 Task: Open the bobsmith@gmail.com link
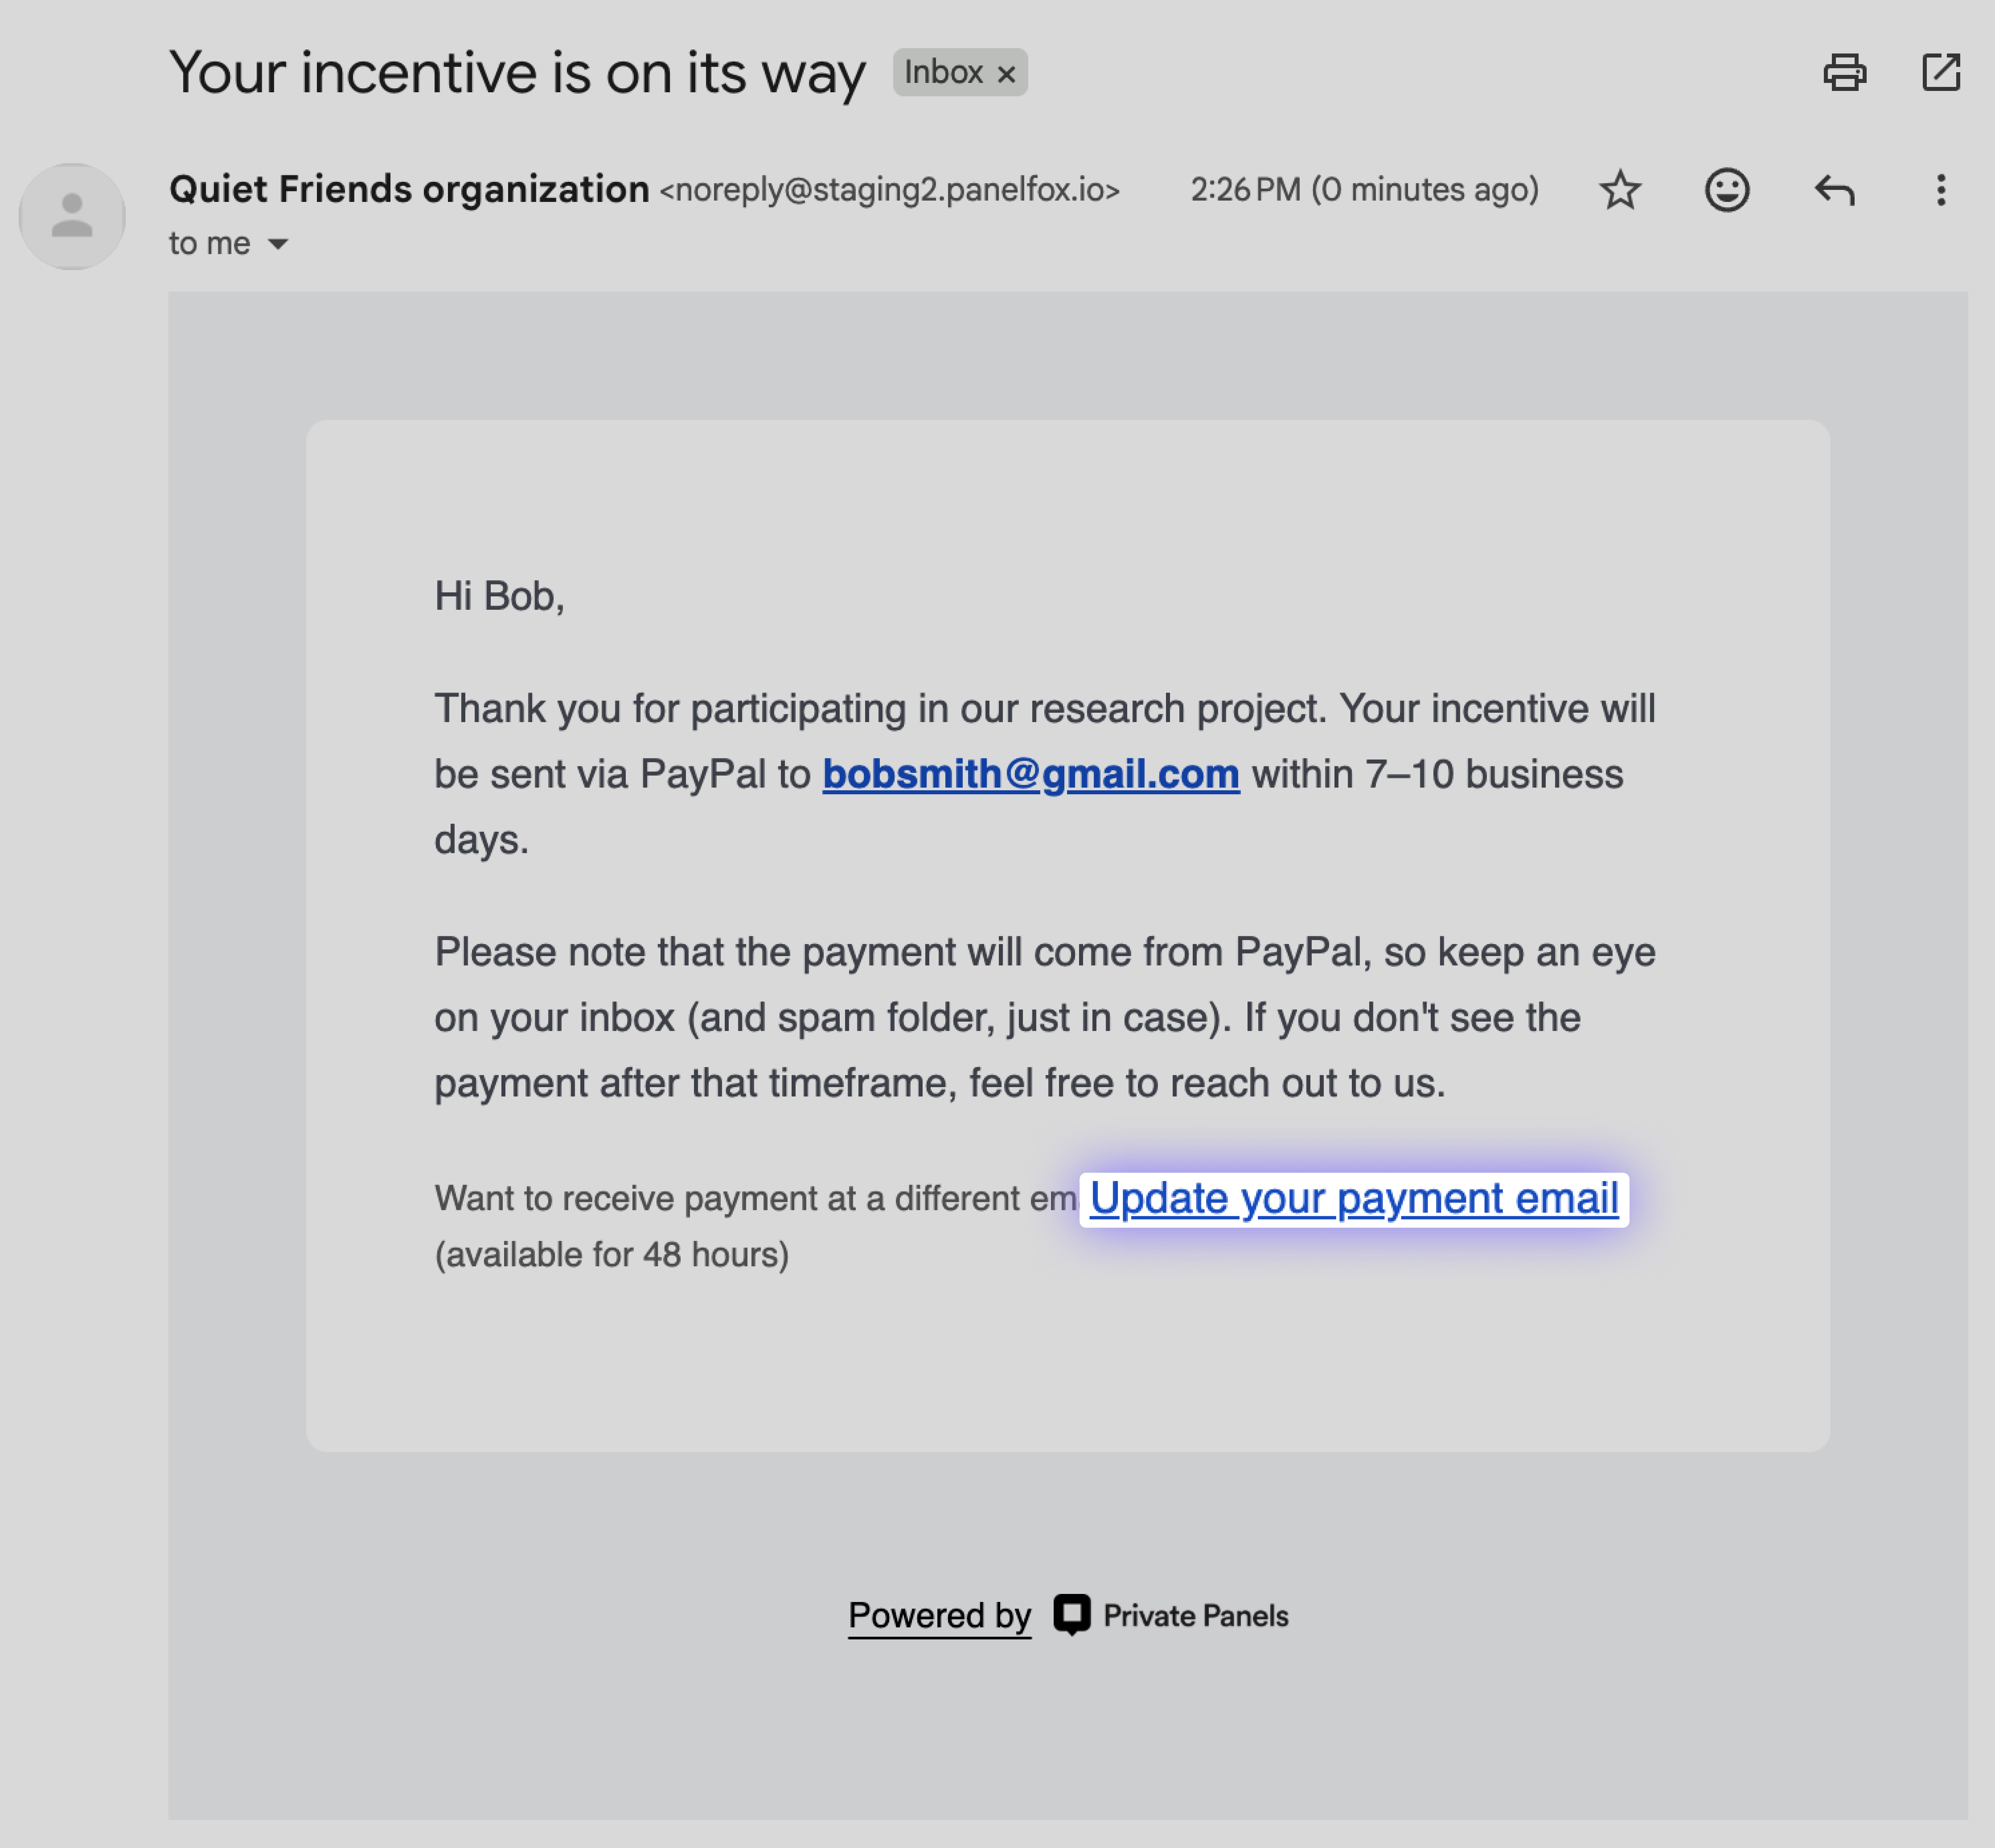[x=1031, y=774]
